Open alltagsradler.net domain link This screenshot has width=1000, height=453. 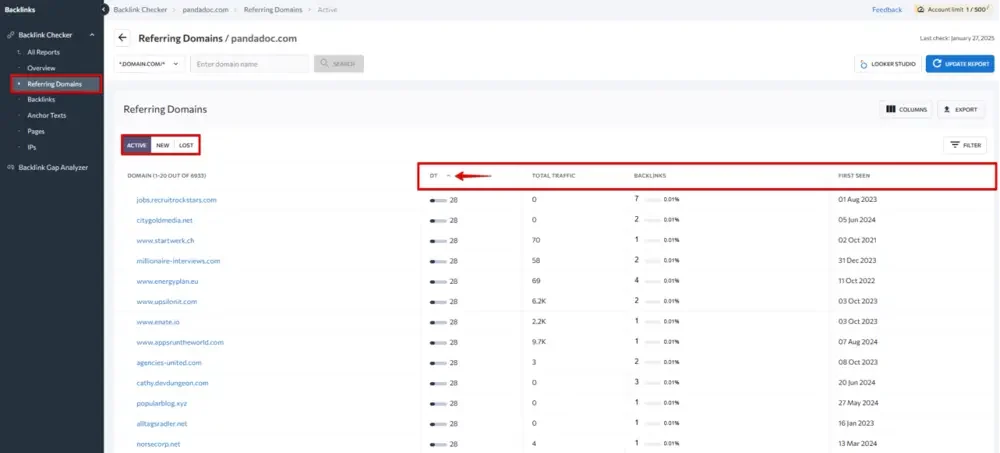coord(162,424)
